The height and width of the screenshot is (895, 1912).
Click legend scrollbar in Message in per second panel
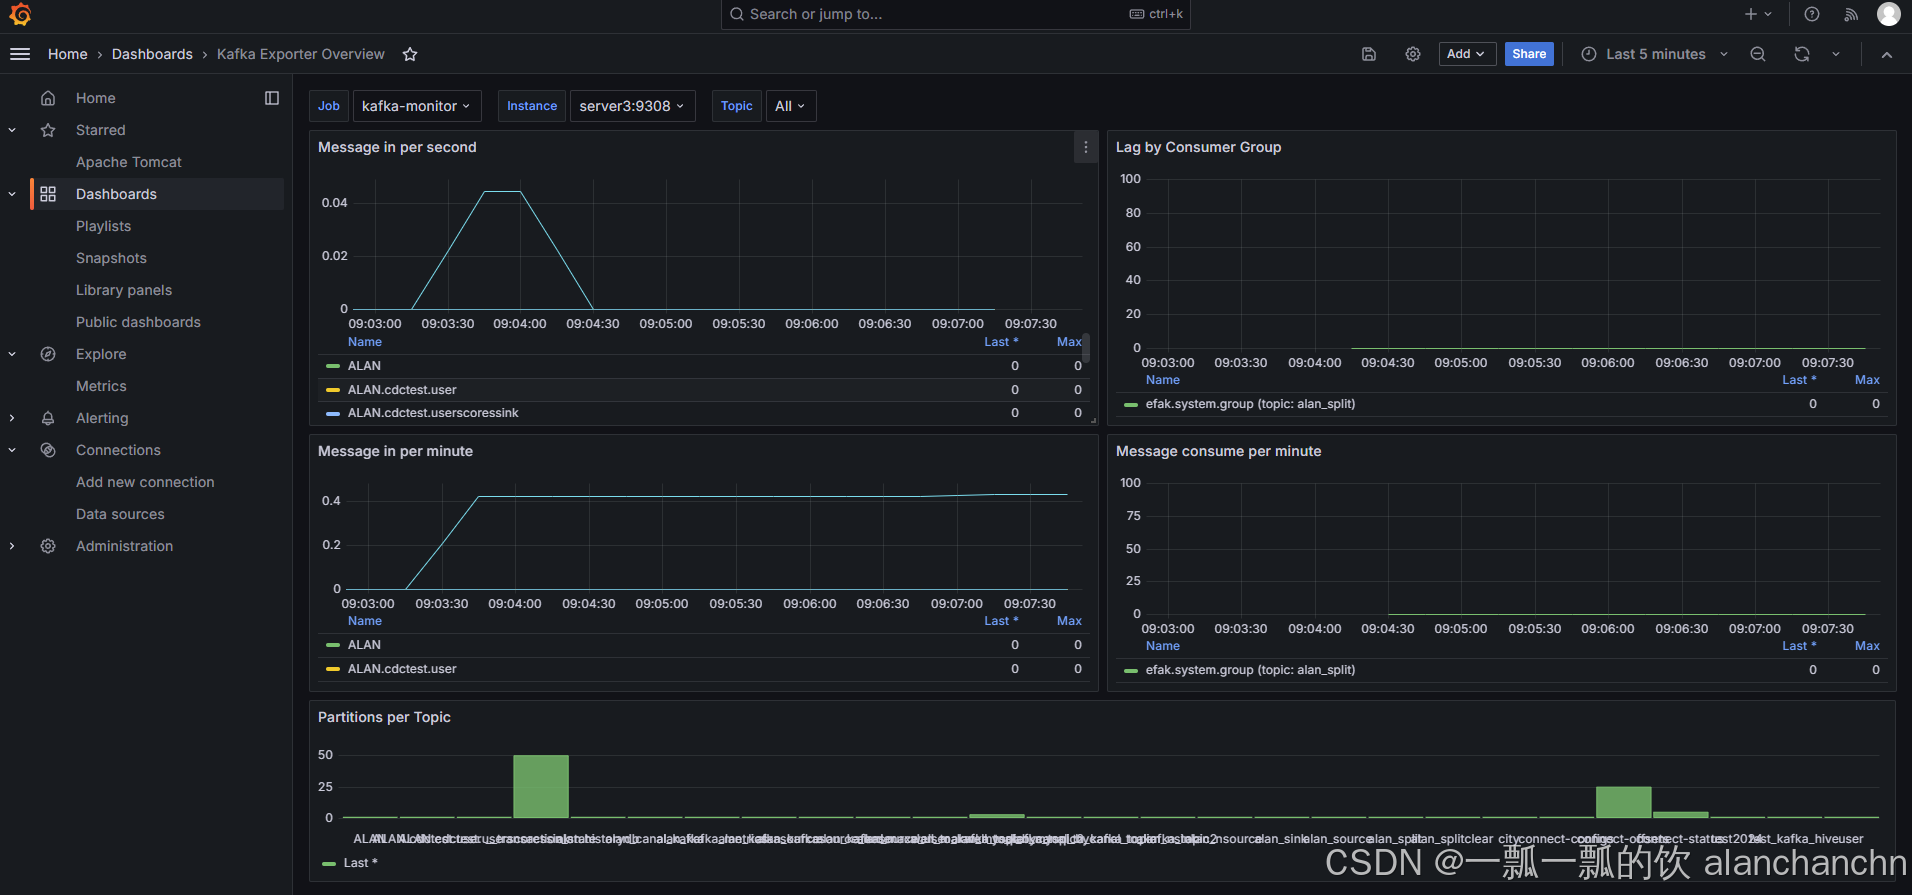click(x=1086, y=348)
